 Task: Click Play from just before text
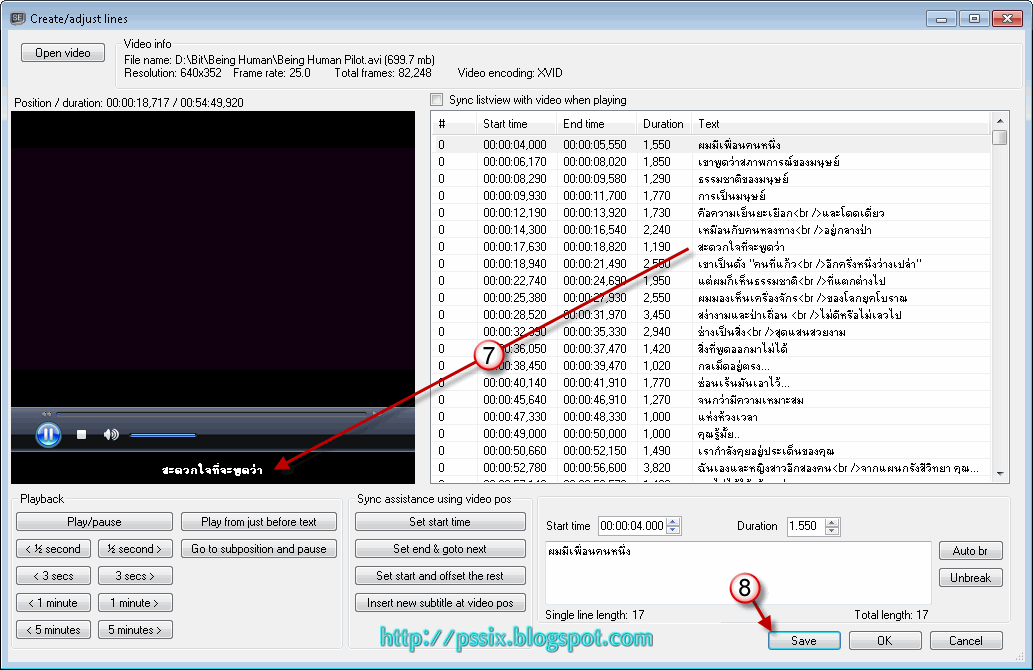(259, 522)
